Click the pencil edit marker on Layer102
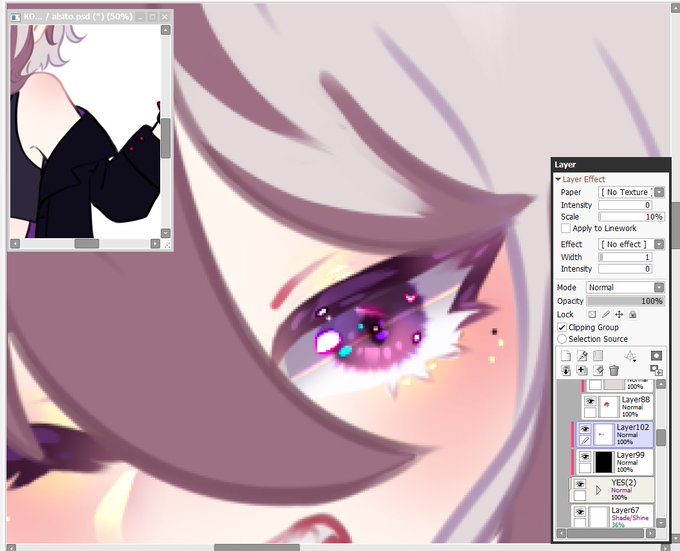The height and width of the screenshot is (551, 680). tap(585, 440)
